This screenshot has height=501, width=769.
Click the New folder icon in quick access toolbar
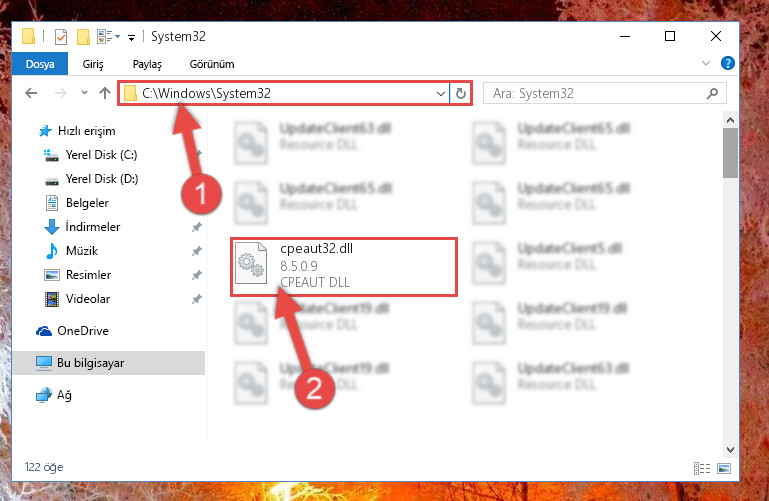[83, 37]
